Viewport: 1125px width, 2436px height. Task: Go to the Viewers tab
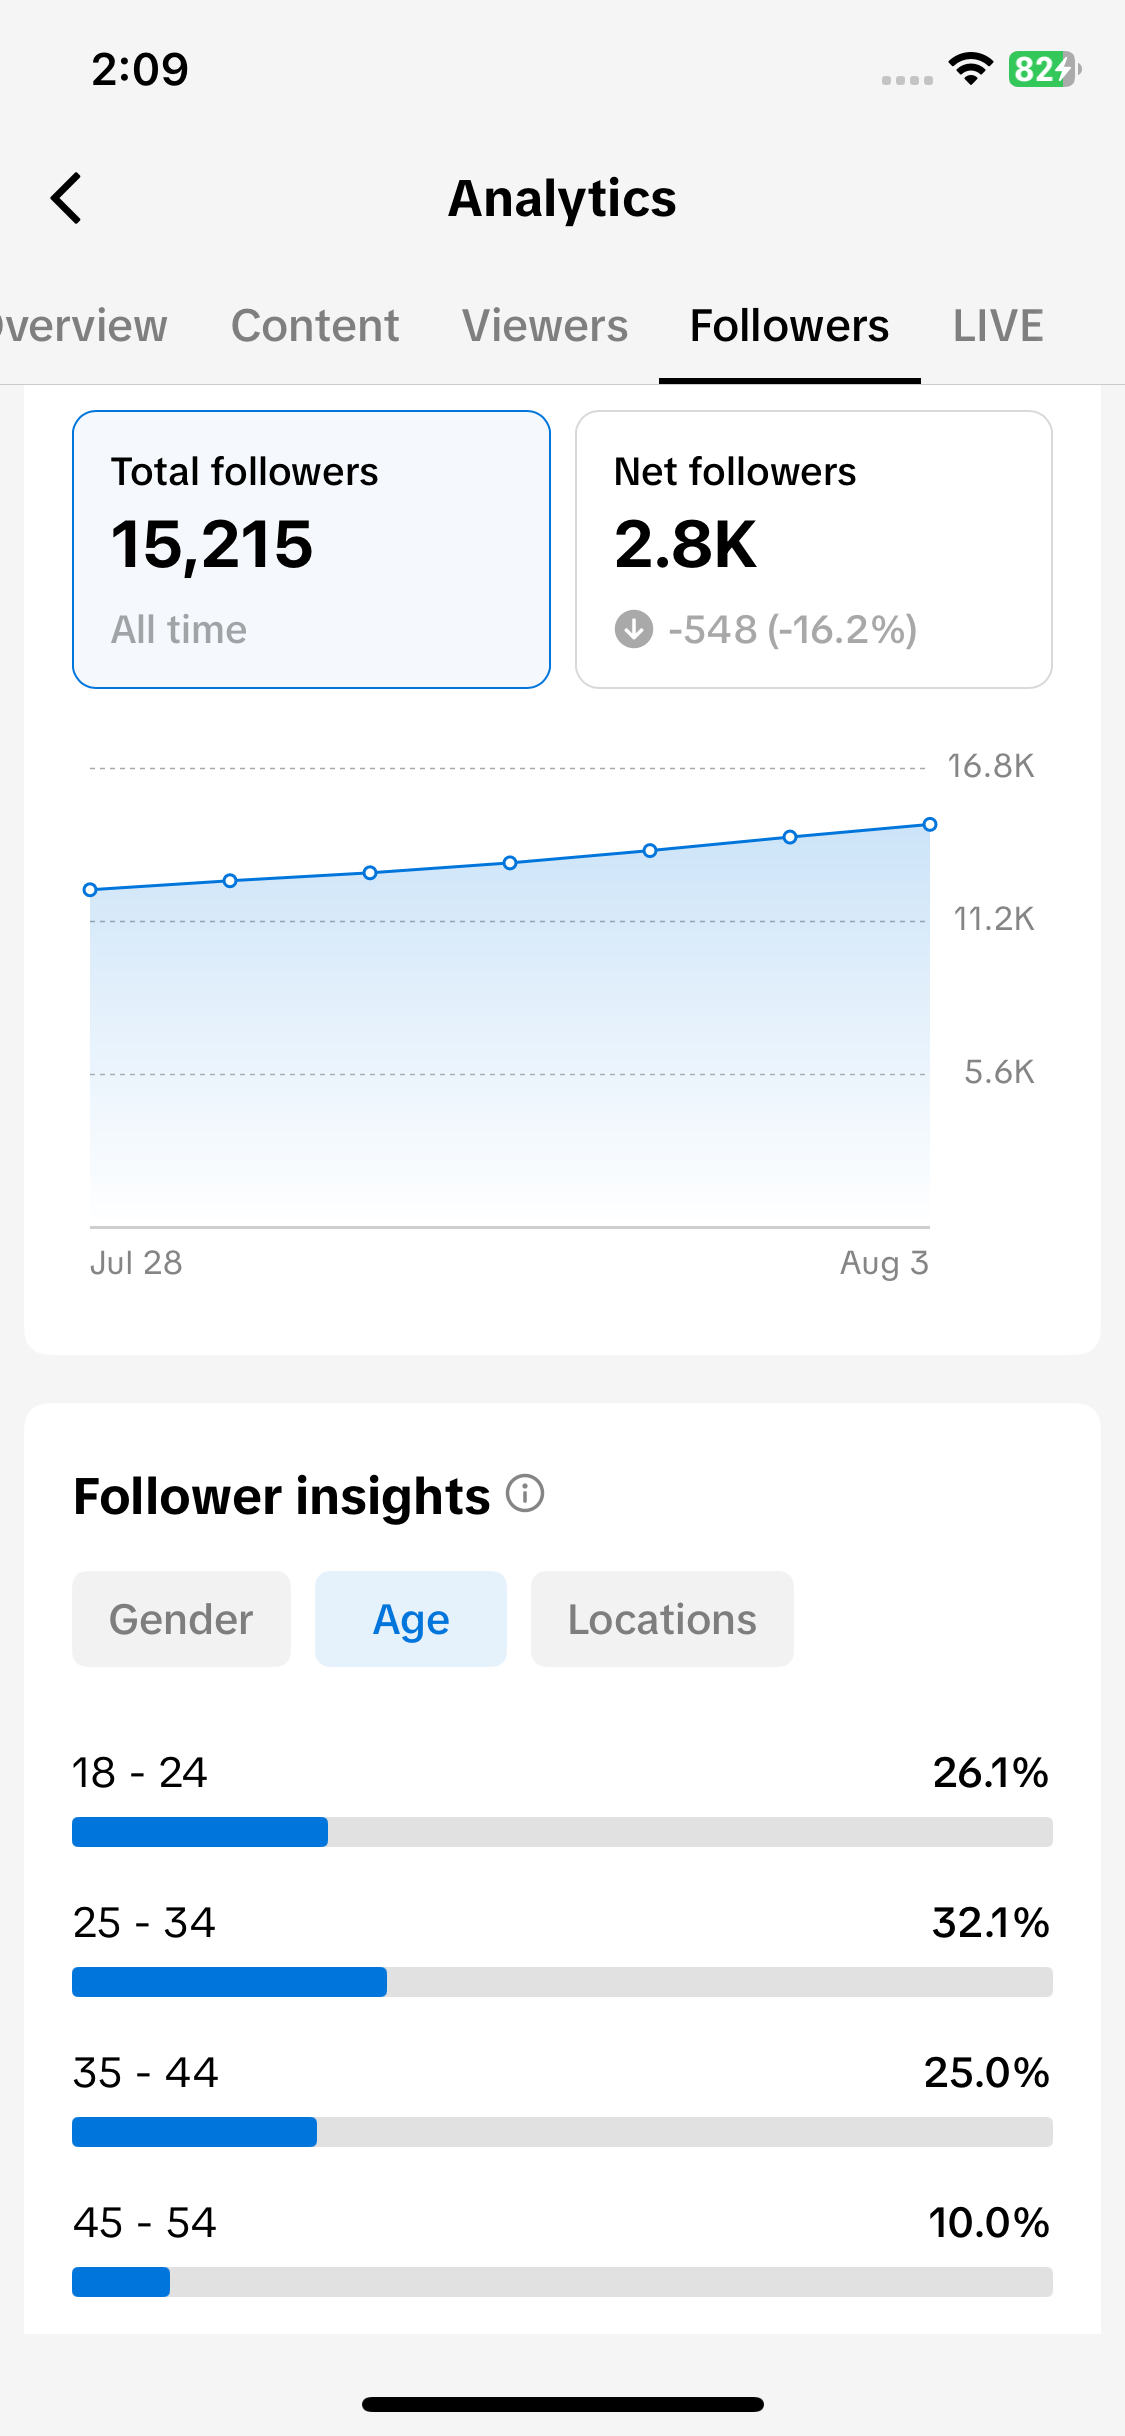point(545,326)
